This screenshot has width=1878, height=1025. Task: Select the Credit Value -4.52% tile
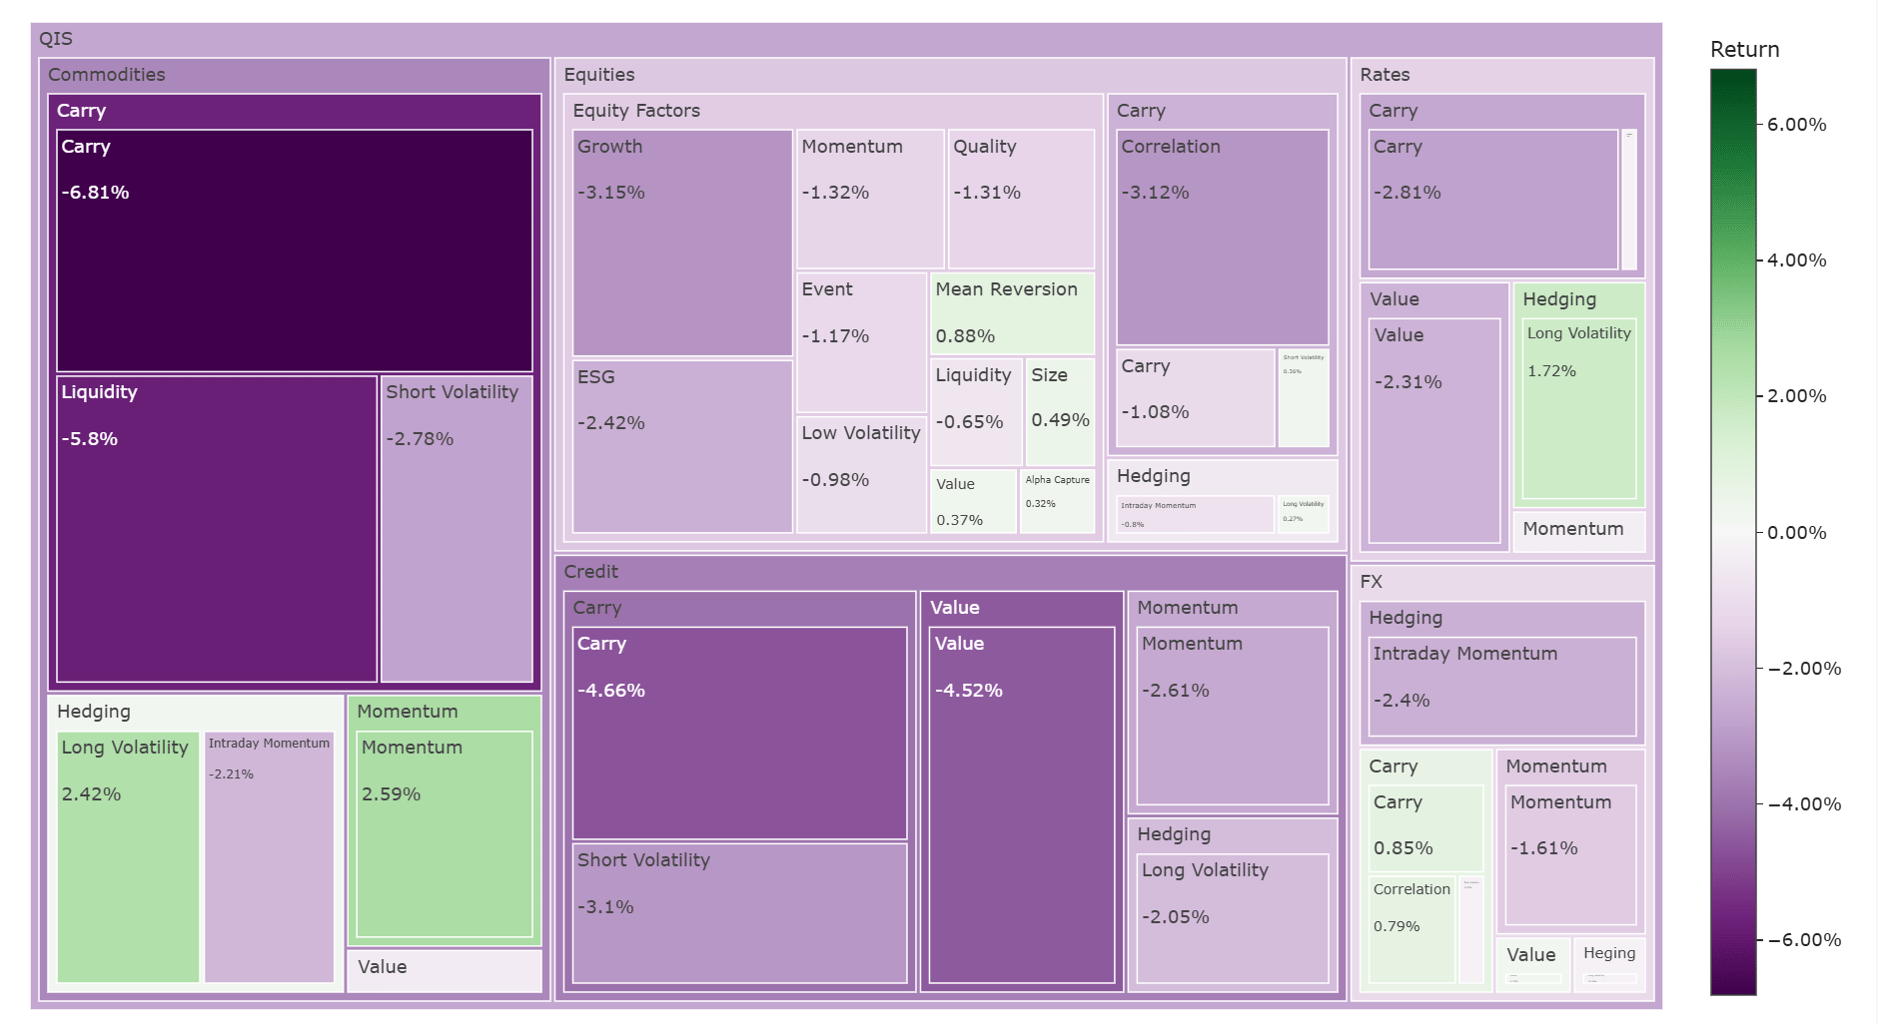pos(1021,805)
